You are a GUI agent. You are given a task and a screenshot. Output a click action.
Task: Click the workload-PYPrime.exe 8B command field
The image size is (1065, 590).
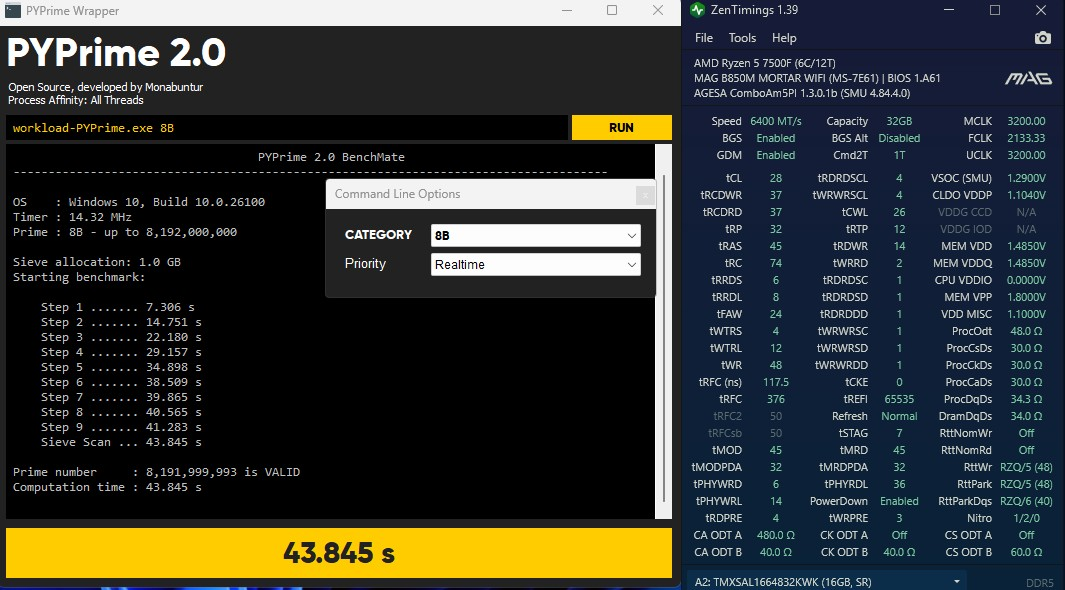[287, 128]
